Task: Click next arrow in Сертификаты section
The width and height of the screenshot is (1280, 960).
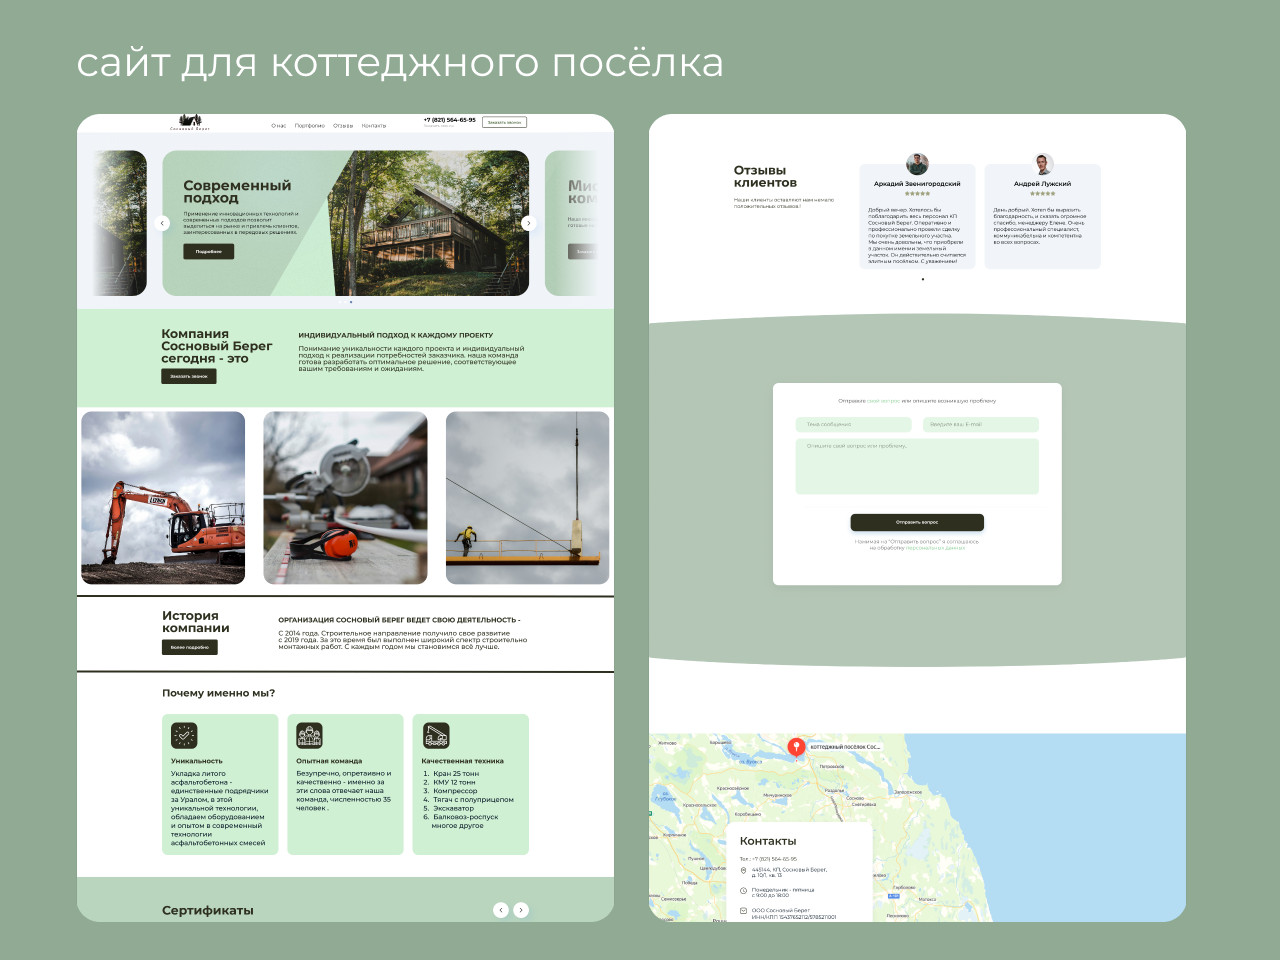Action: click(x=521, y=910)
